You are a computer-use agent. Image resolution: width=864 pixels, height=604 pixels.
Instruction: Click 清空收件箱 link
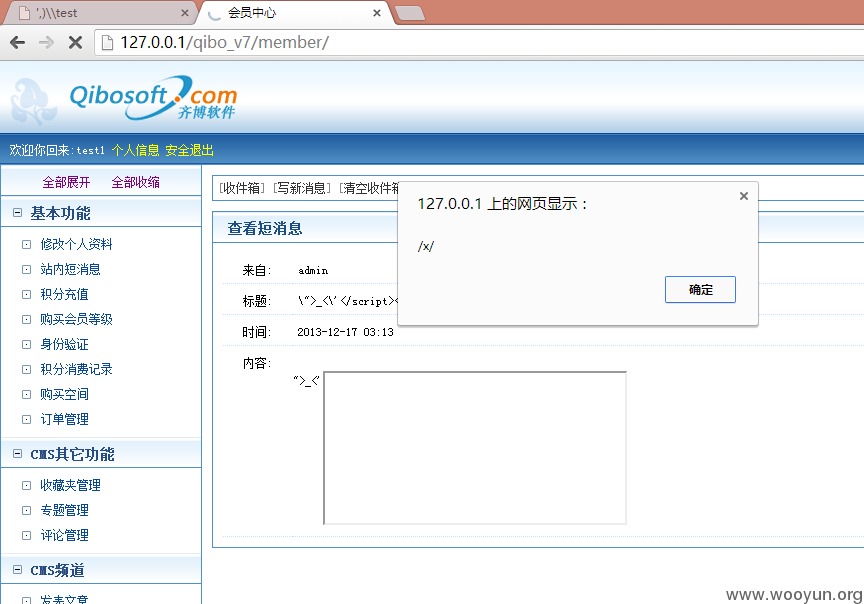click(369, 188)
